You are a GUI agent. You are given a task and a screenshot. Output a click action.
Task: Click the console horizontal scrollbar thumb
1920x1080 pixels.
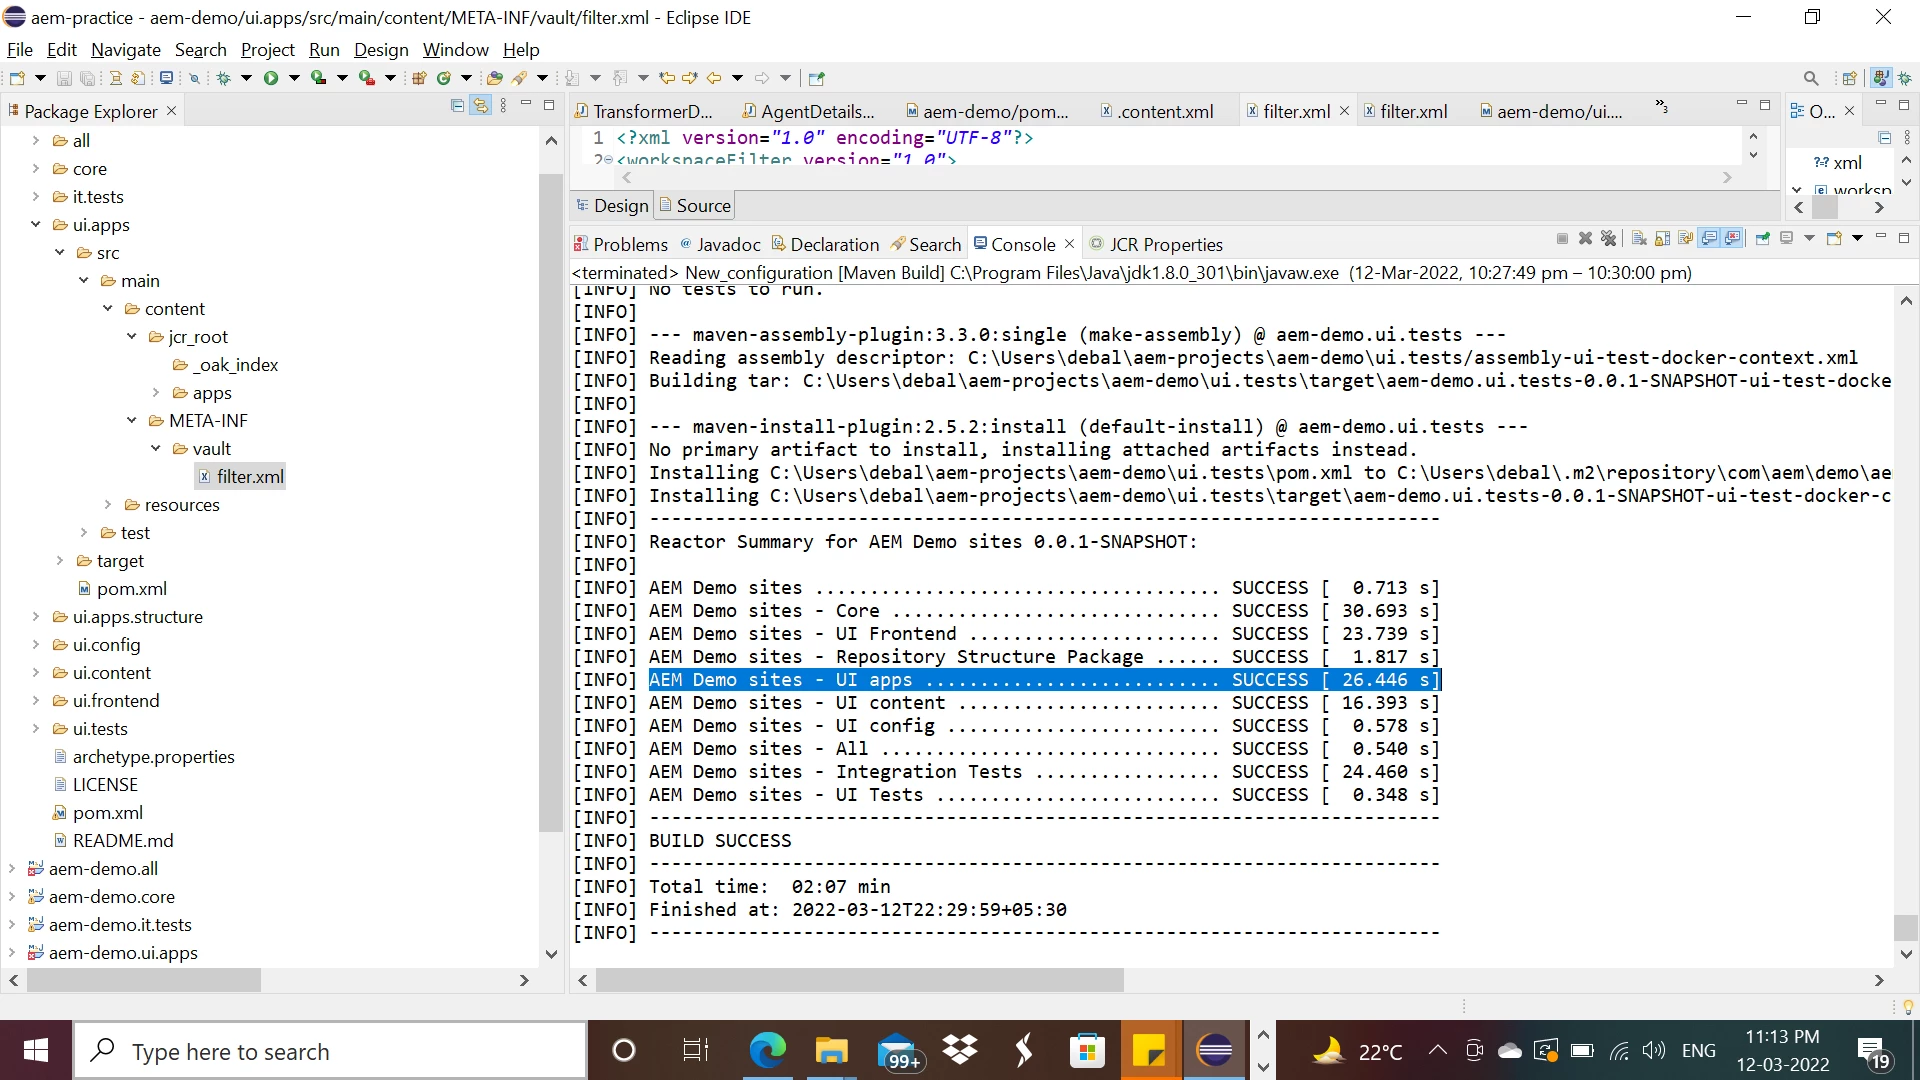pos(860,981)
